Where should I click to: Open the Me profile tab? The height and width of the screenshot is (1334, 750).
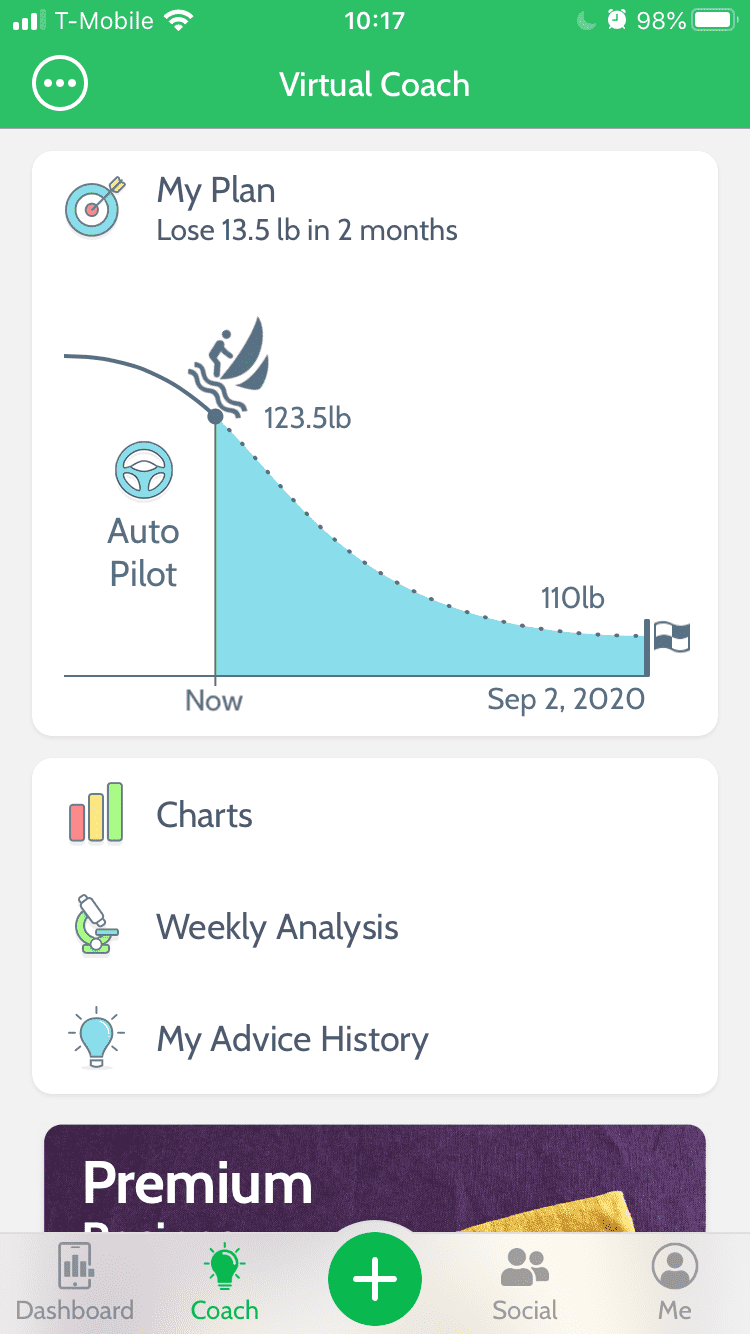pyautogui.click(x=675, y=1282)
